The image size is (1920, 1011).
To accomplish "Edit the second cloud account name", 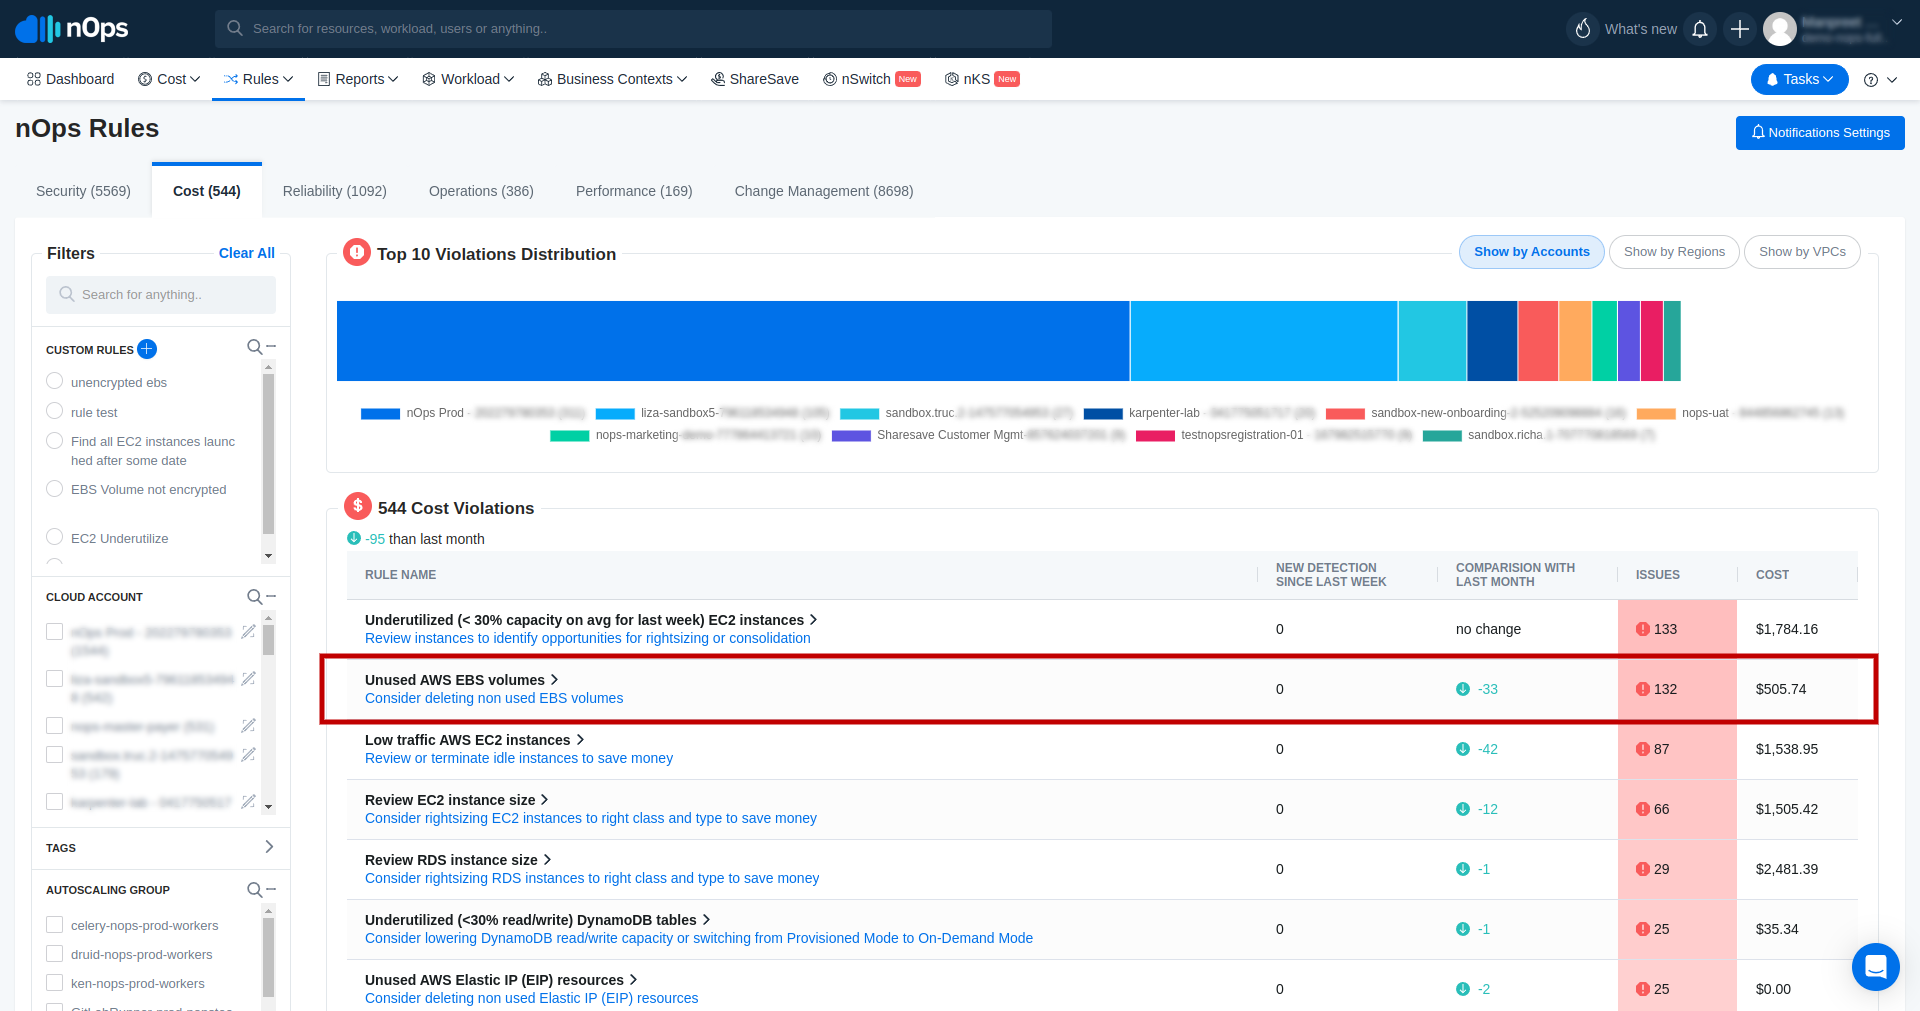I will (x=248, y=678).
